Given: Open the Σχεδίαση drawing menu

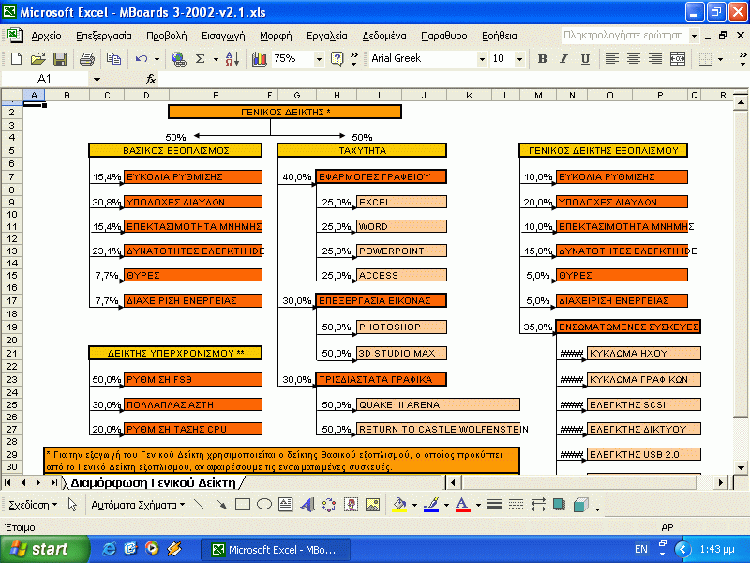Looking at the screenshot, I should pyautogui.click(x=32, y=505).
